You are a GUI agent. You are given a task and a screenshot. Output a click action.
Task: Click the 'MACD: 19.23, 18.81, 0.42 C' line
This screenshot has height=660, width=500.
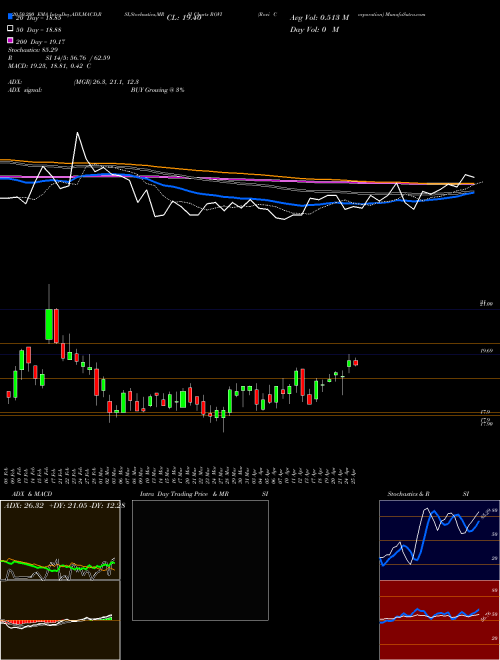pyautogui.click(x=50, y=66)
